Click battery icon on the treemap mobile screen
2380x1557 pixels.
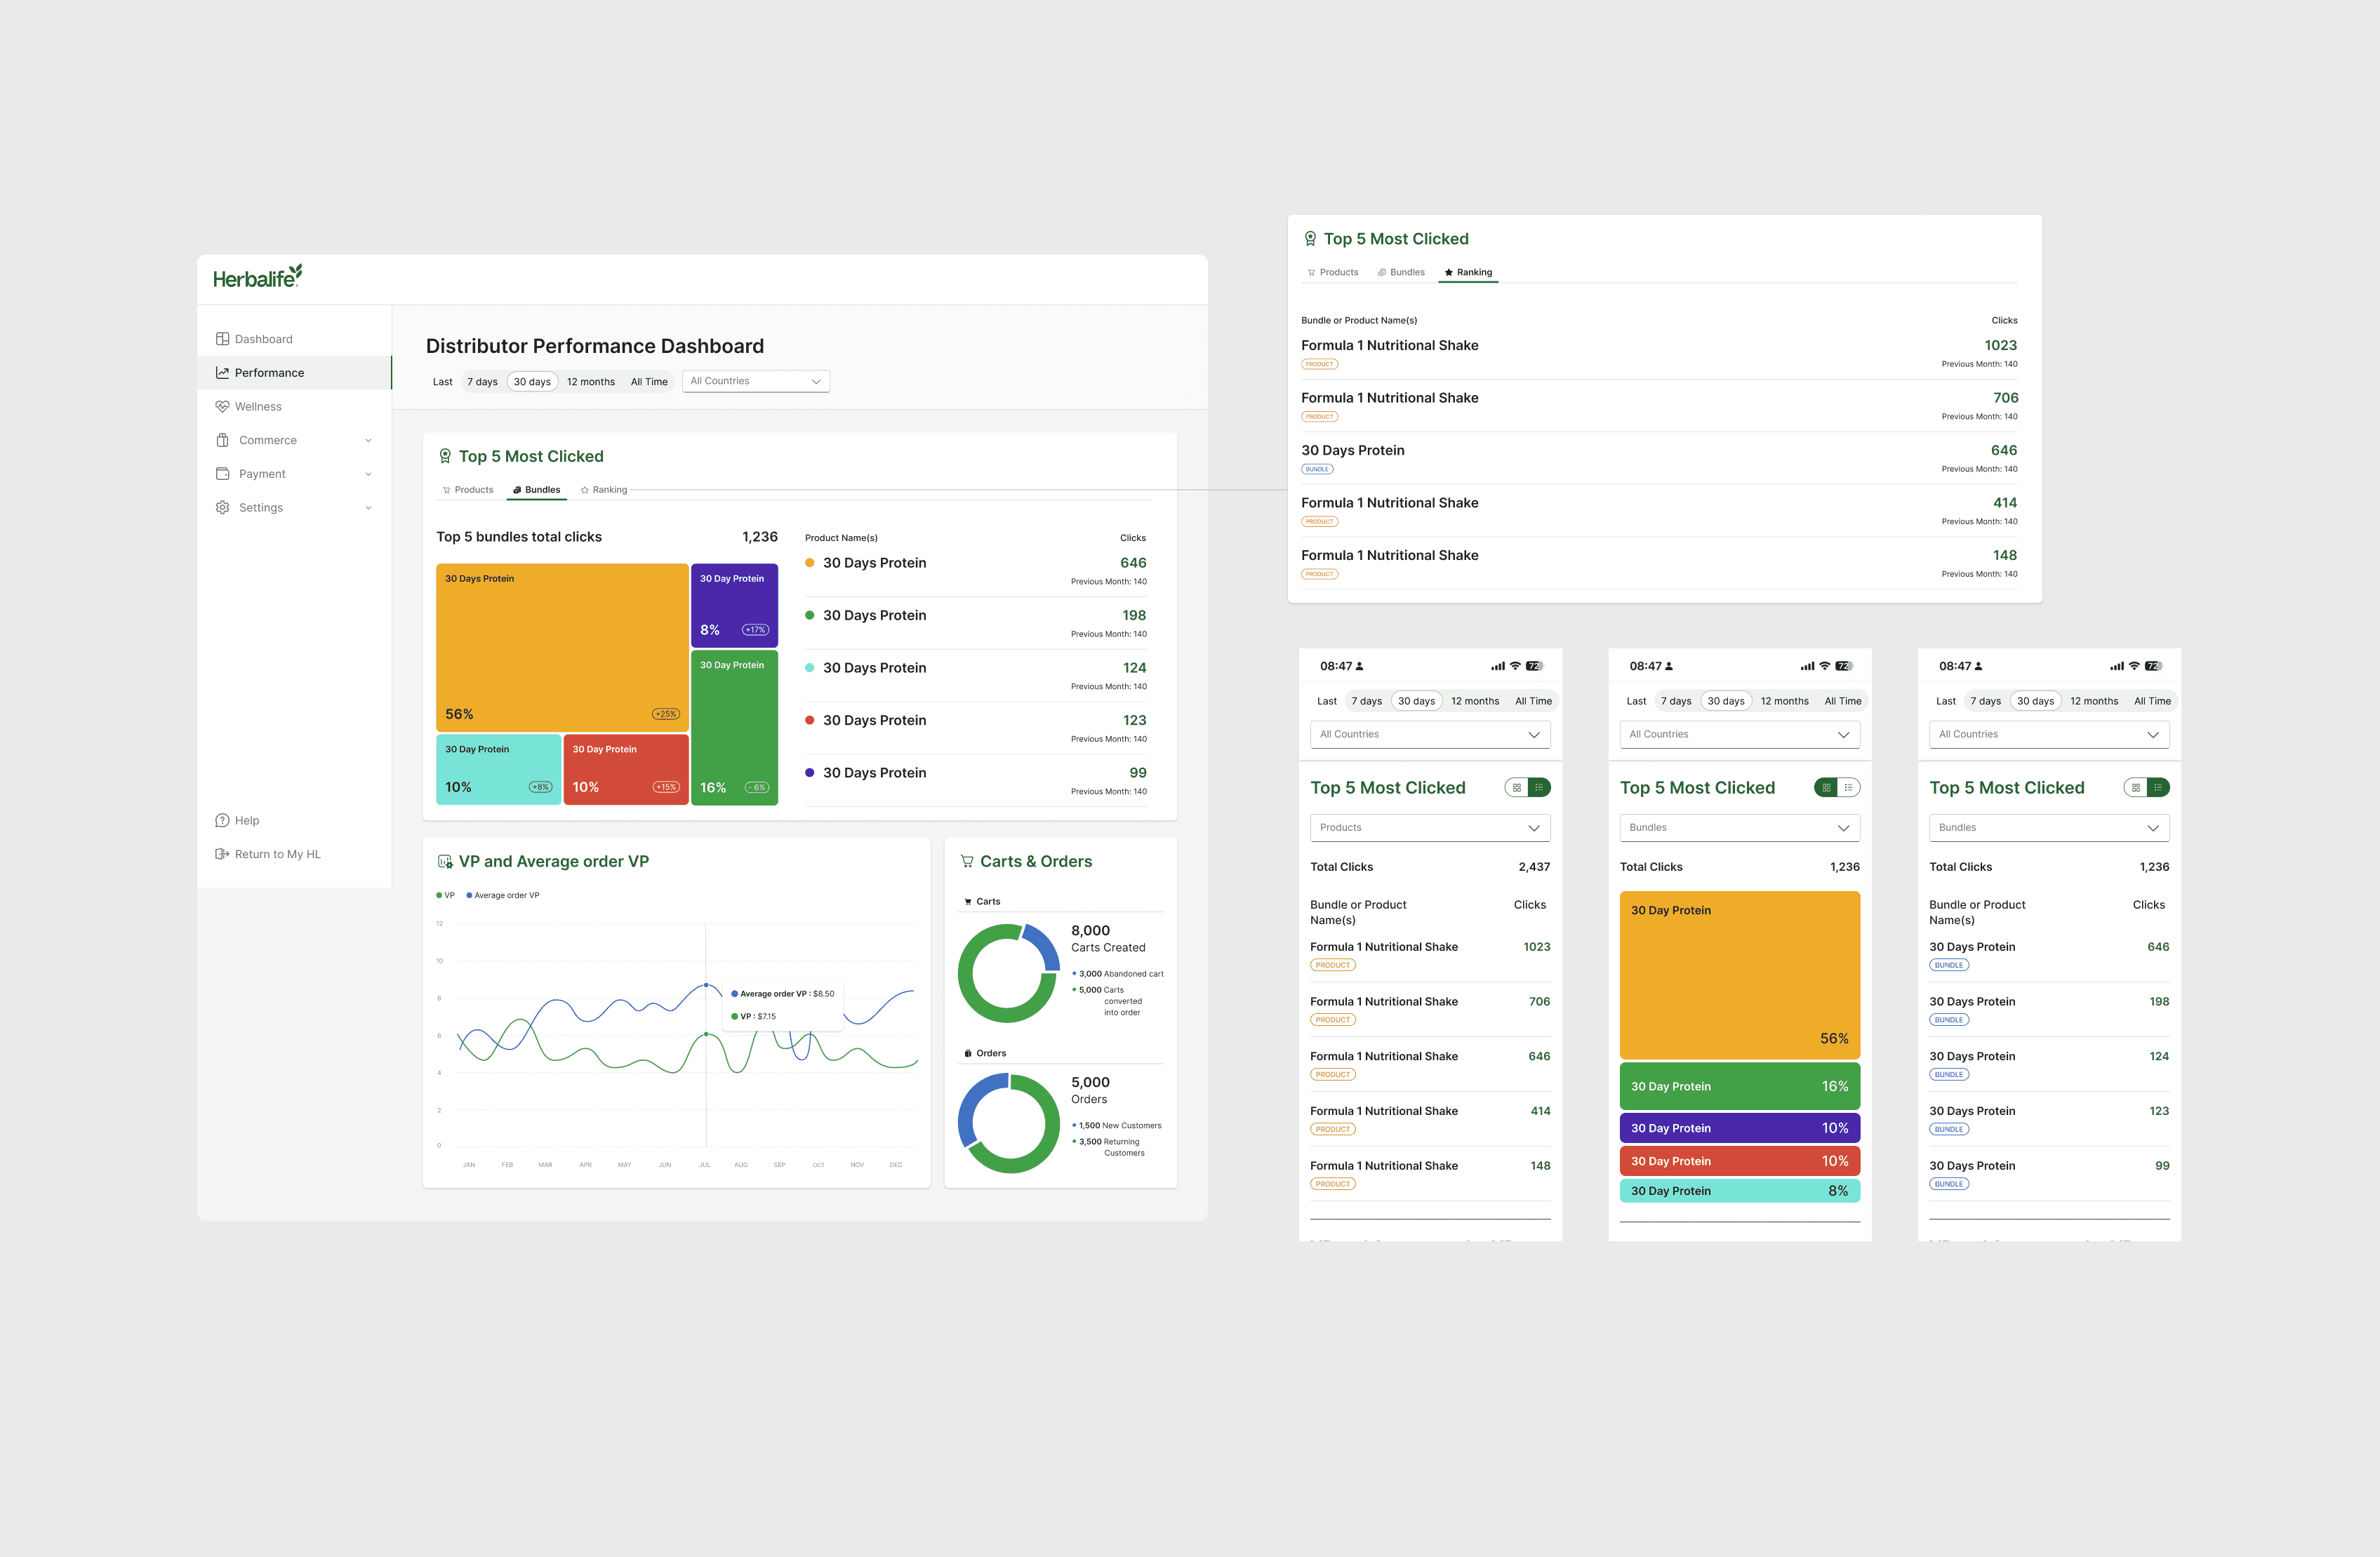[1844, 666]
